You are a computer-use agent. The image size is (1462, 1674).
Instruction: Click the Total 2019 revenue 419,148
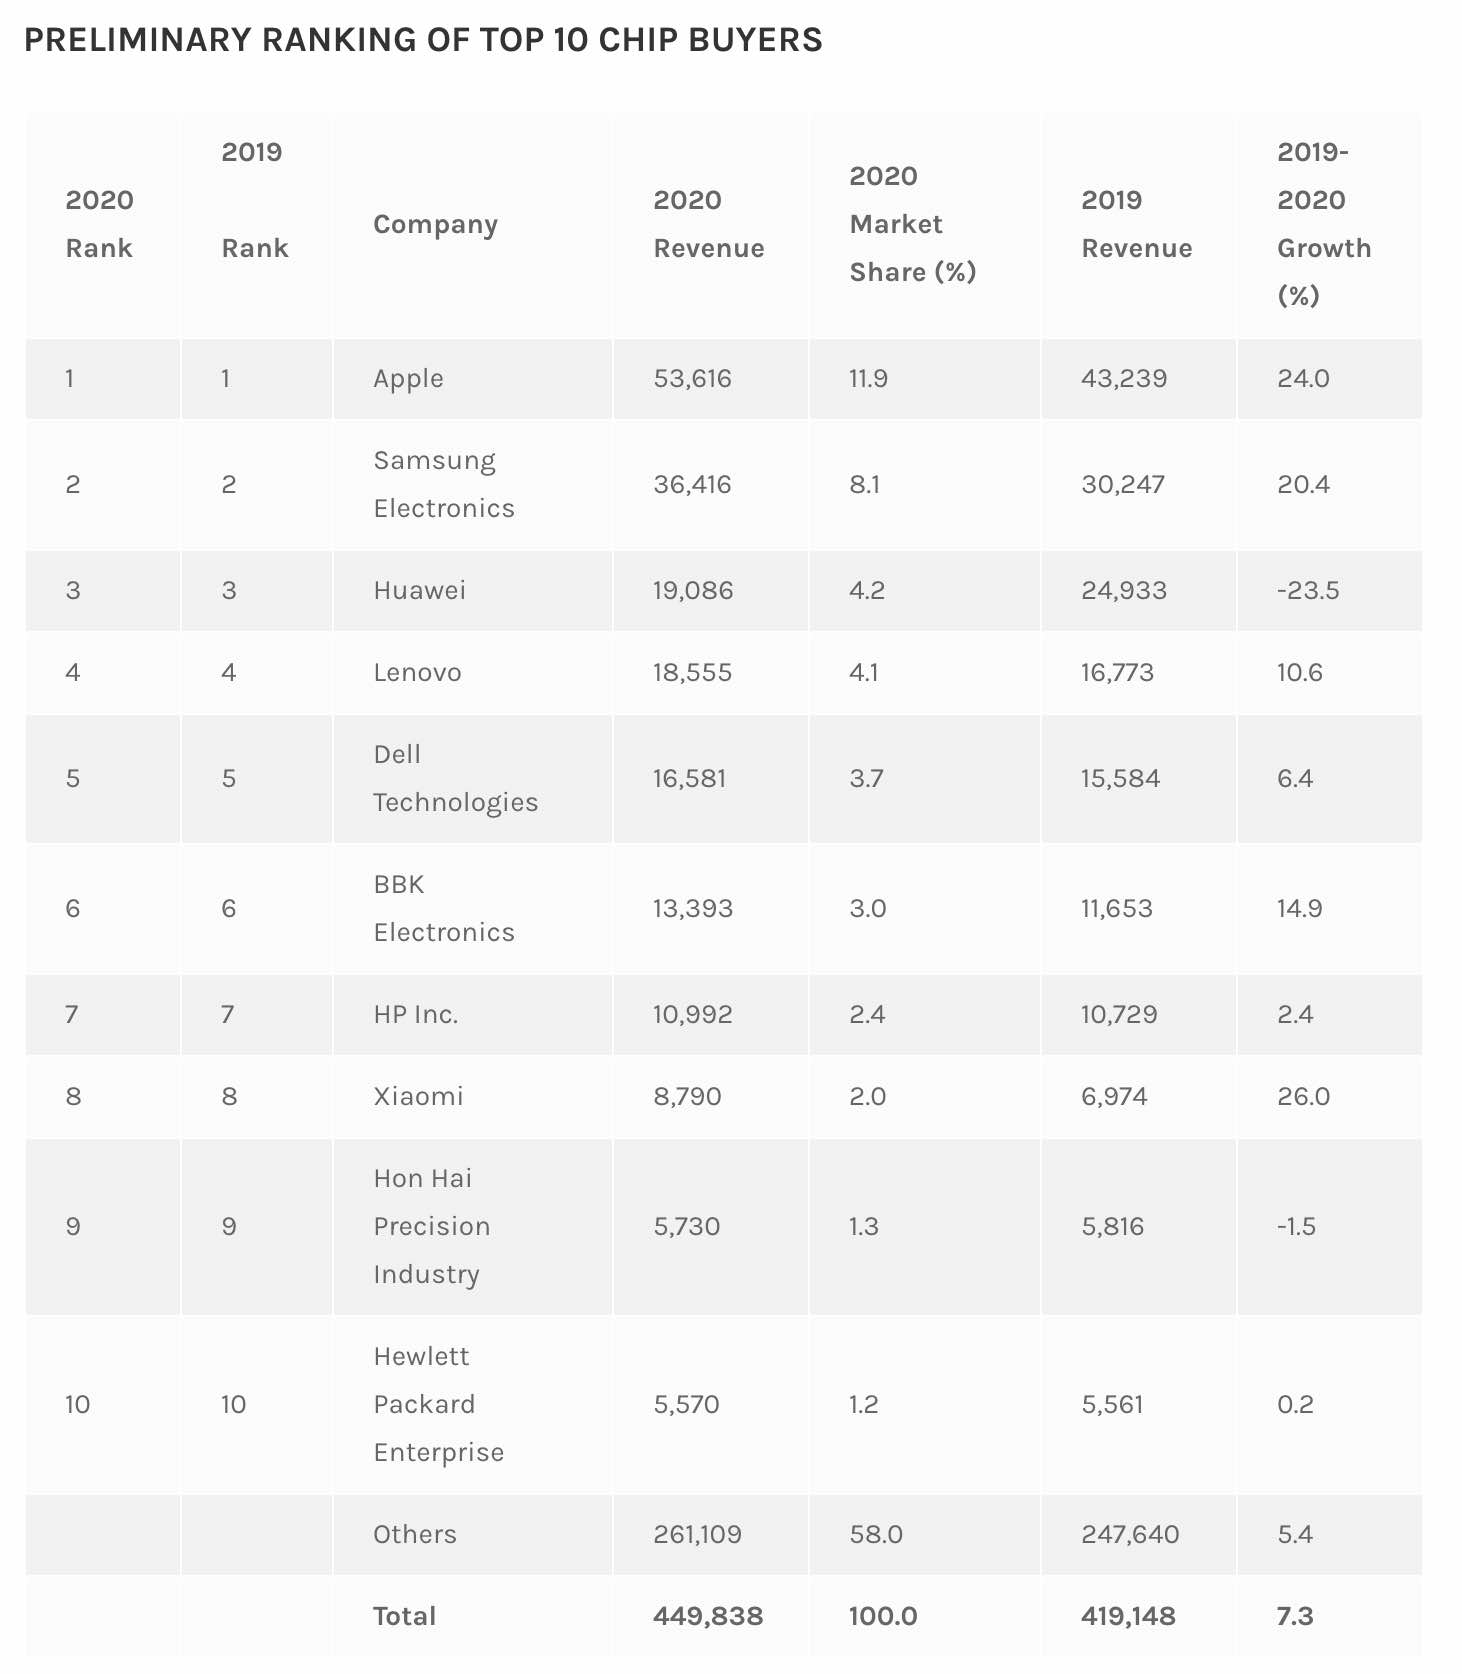click(1128, 1616)
